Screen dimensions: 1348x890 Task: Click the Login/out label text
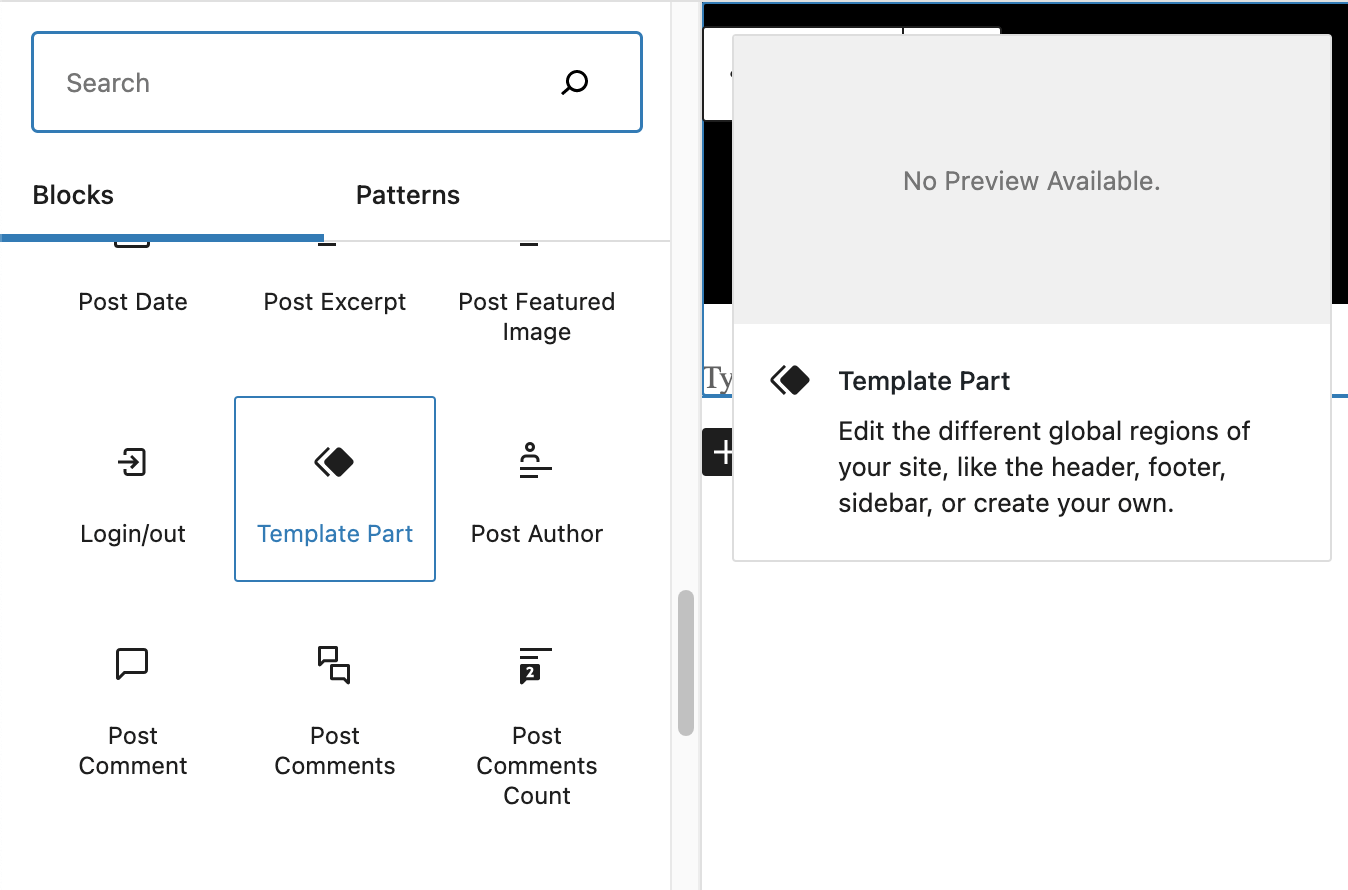point(133,533)
